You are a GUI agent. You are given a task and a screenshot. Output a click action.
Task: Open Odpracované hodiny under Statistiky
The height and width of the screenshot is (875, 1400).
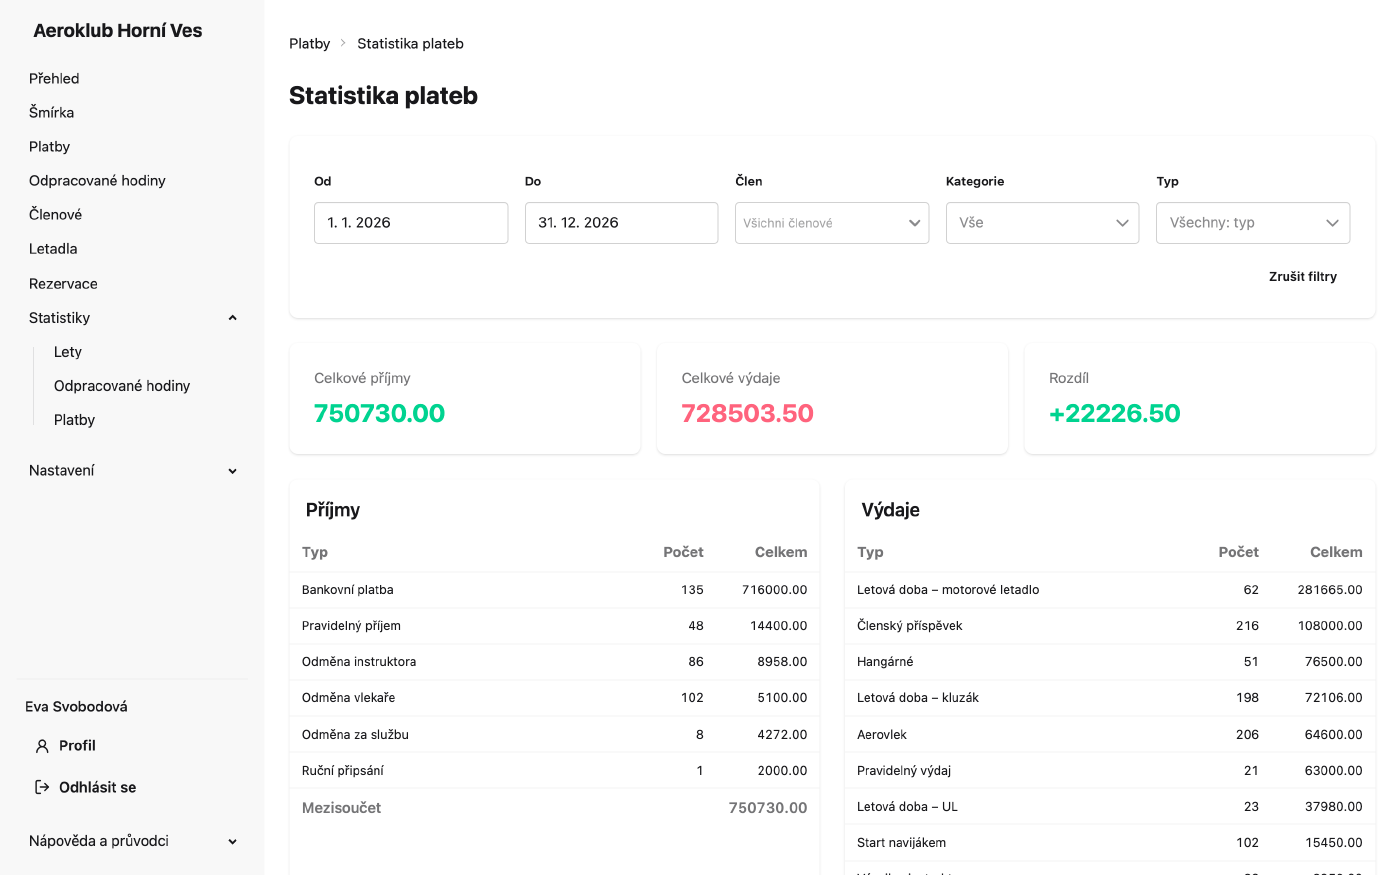tap(122, 386)
